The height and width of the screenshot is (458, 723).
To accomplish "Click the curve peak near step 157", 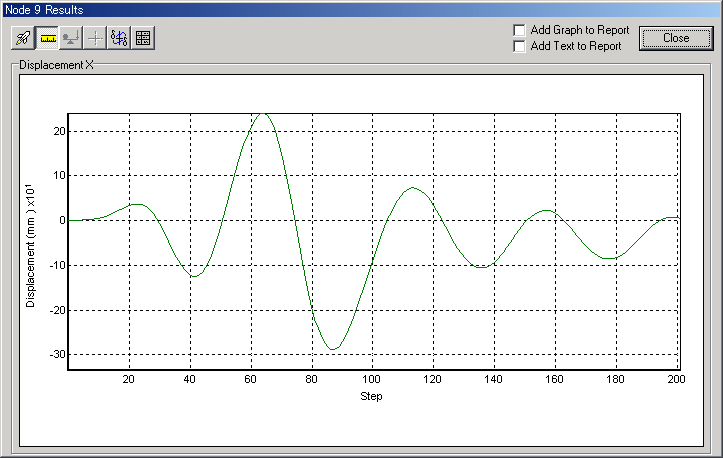I will coord(546,210).
